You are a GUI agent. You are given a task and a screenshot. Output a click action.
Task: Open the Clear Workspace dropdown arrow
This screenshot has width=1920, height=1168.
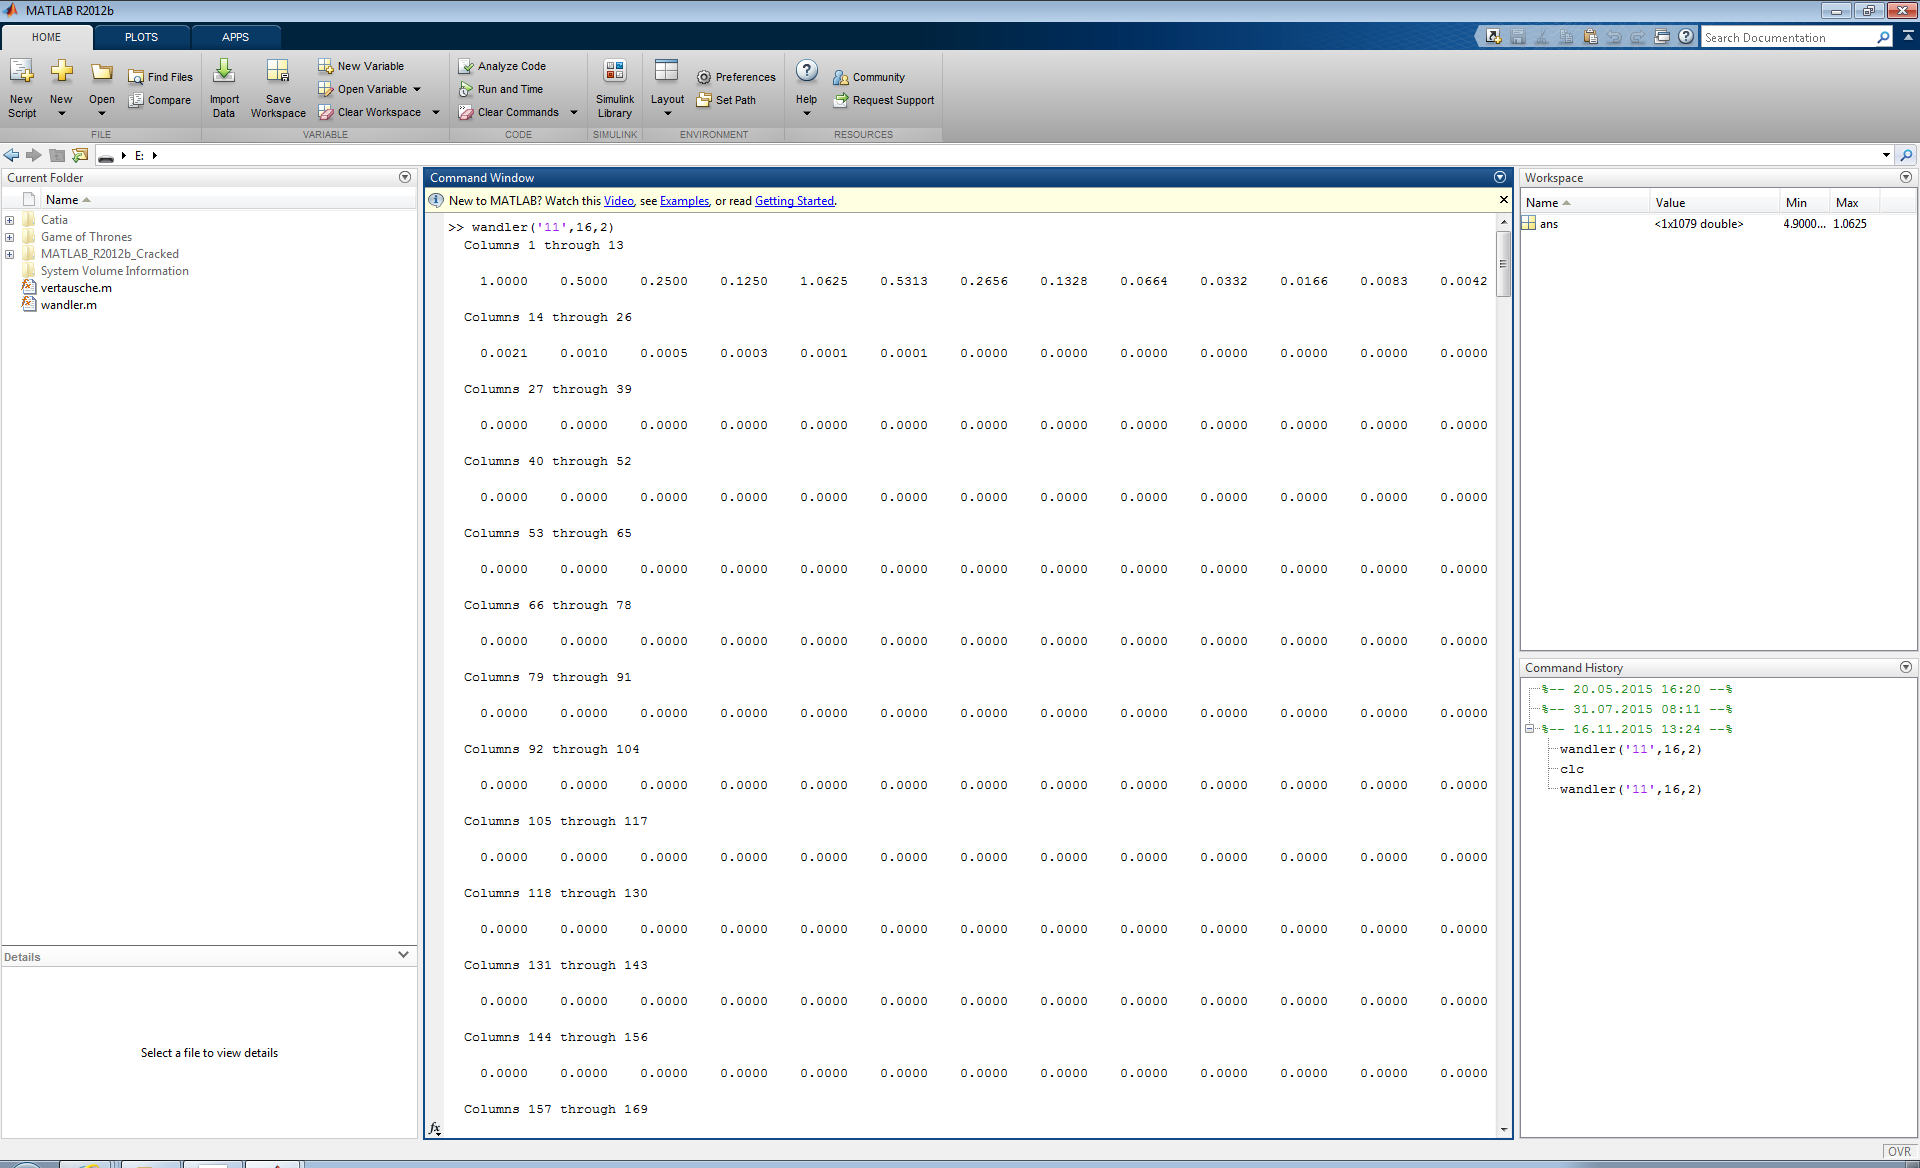(436, 112)
